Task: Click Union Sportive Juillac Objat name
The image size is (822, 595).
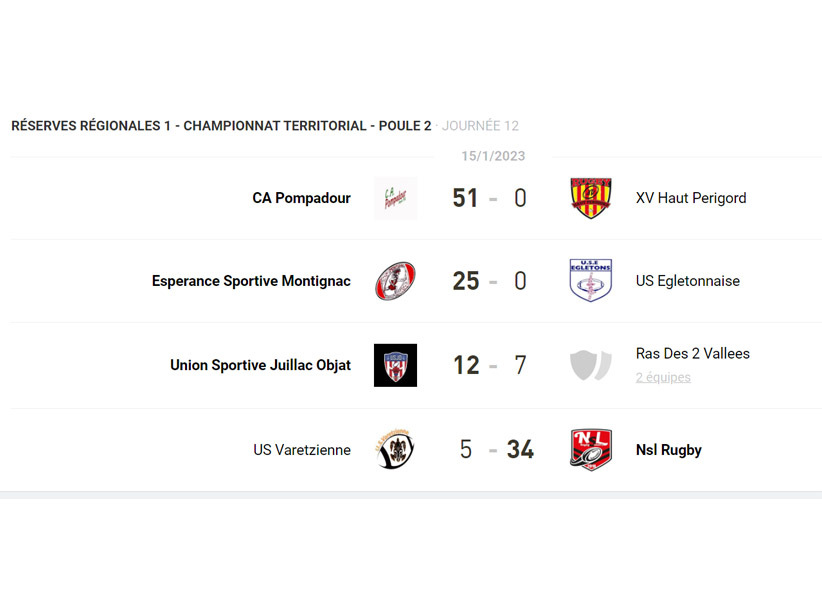Action: pos(260,365)
